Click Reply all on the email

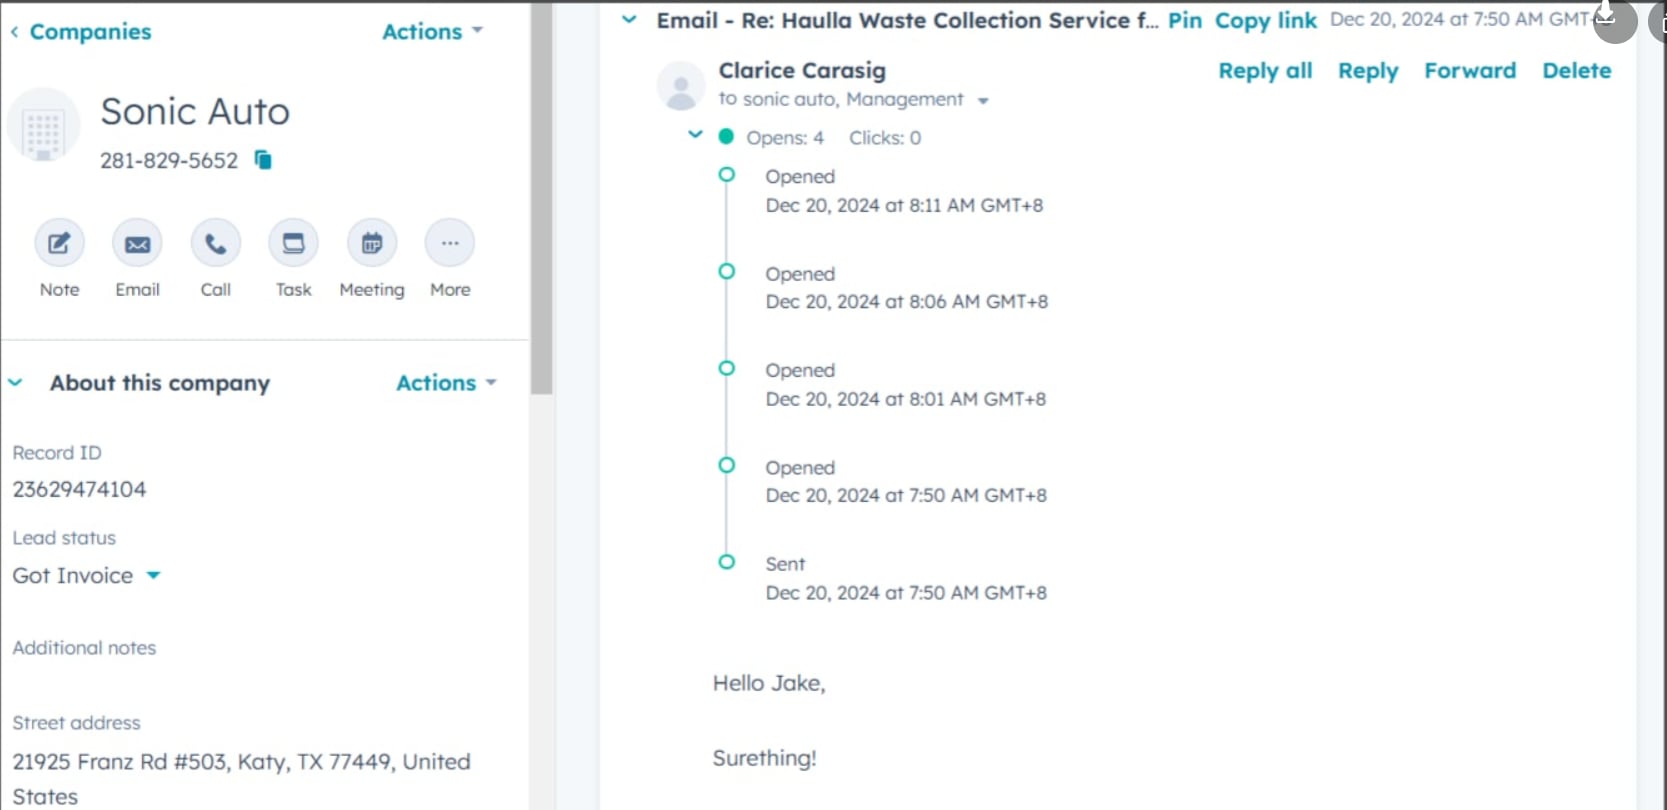pos(1265,71)
